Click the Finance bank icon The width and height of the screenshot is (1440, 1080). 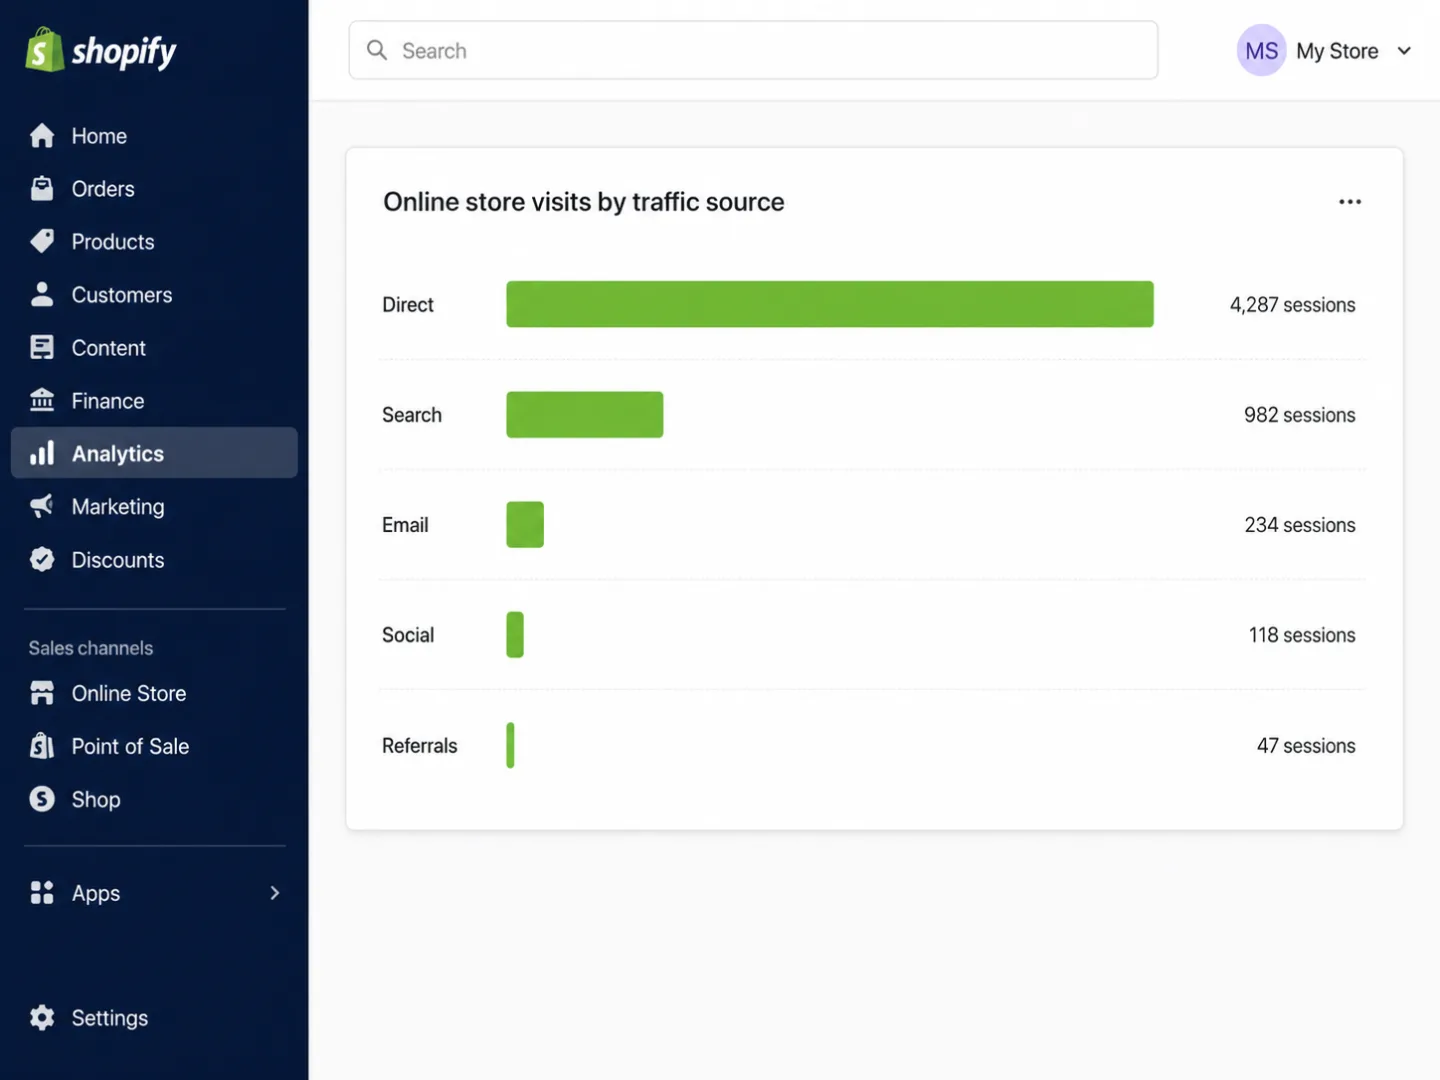[x=42, y=401]
